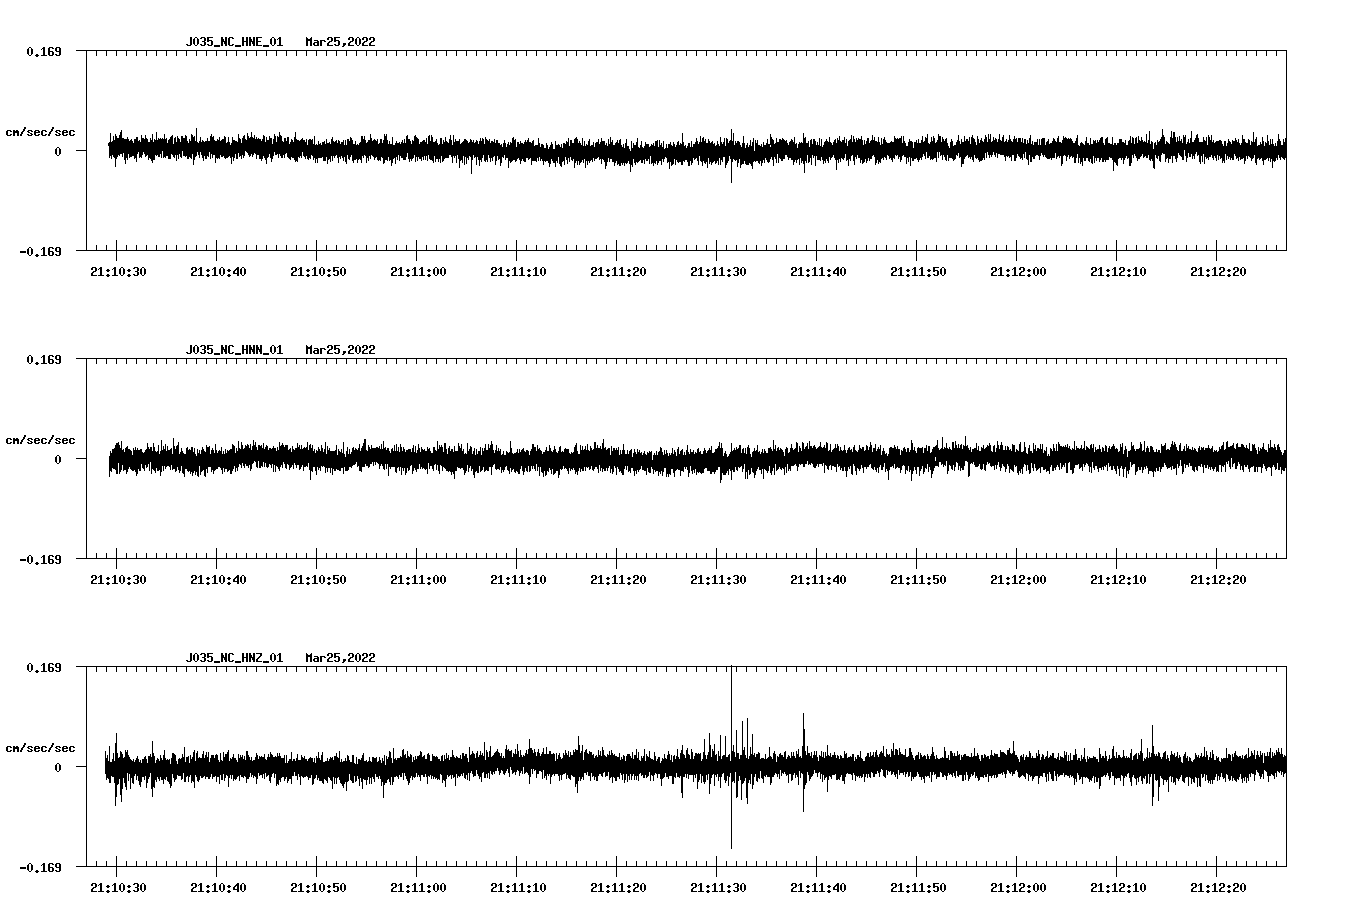Click the 21:11:30 time label under the HNE plot

click(718, 272)
